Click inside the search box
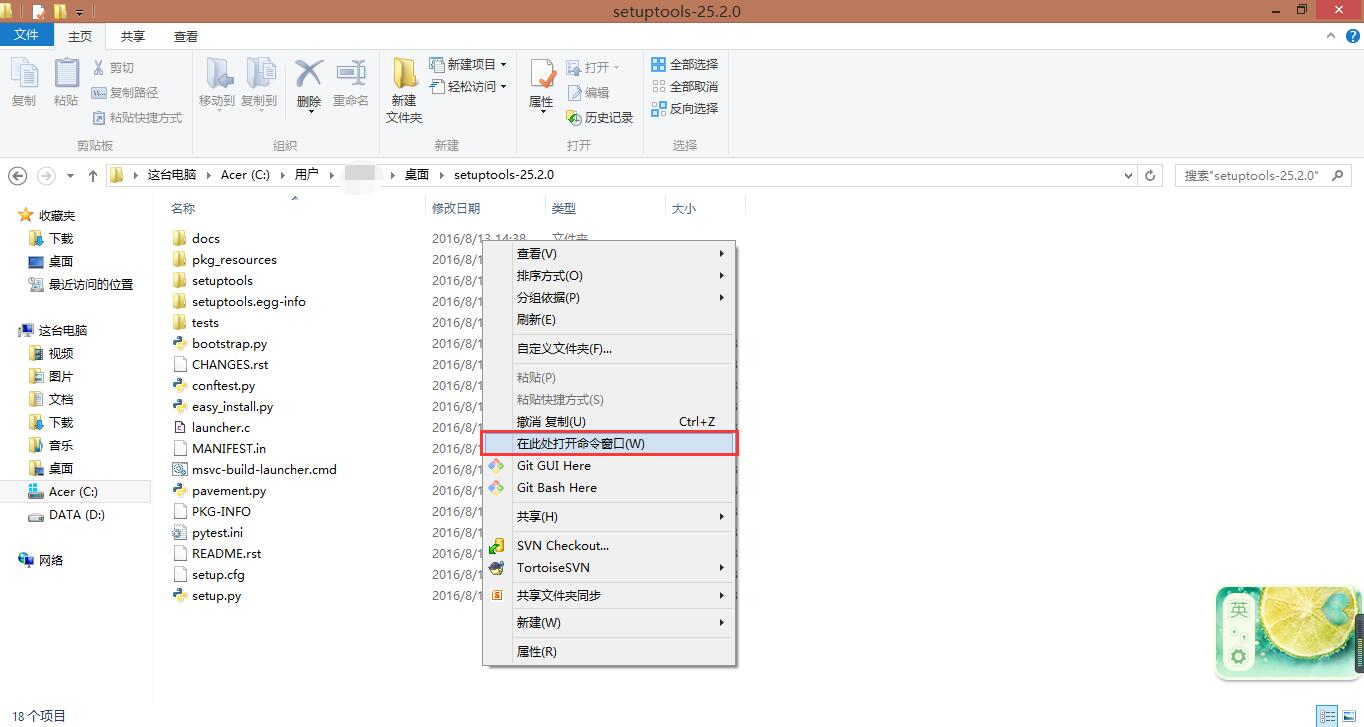The image size is (1364, 727). (1250, 175)
